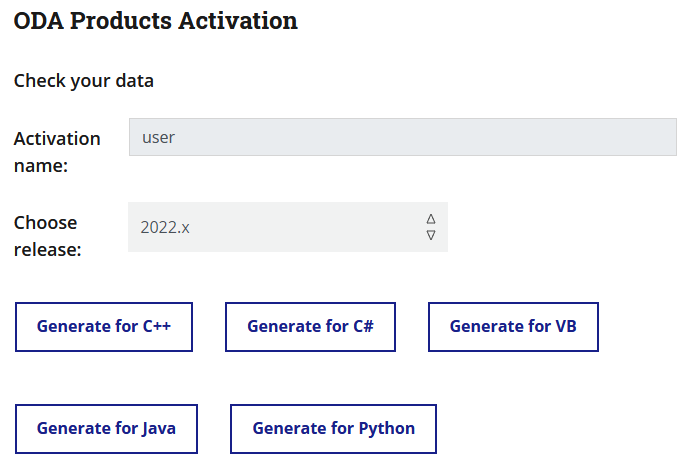Click the 'Choose release:' label
The height and width of the screenshot is (471, 688).
[x=46, y=235]
